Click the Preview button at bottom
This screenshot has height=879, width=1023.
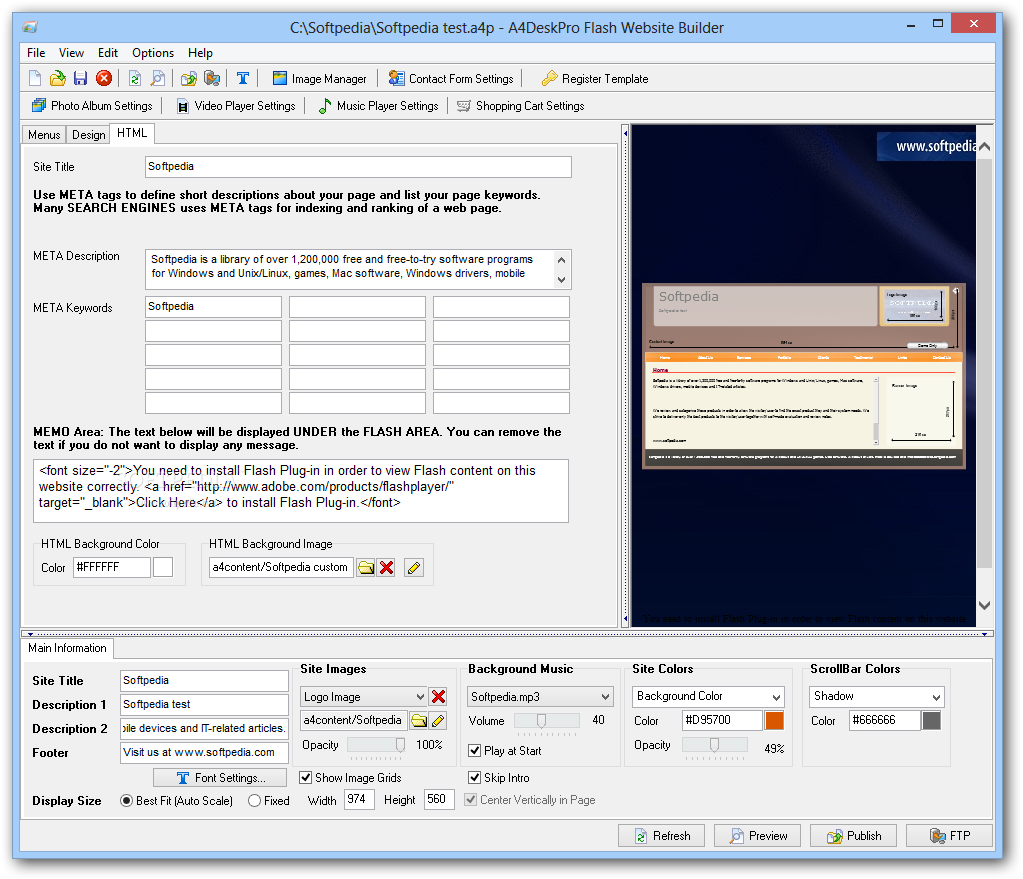click(x=757, y=836)
